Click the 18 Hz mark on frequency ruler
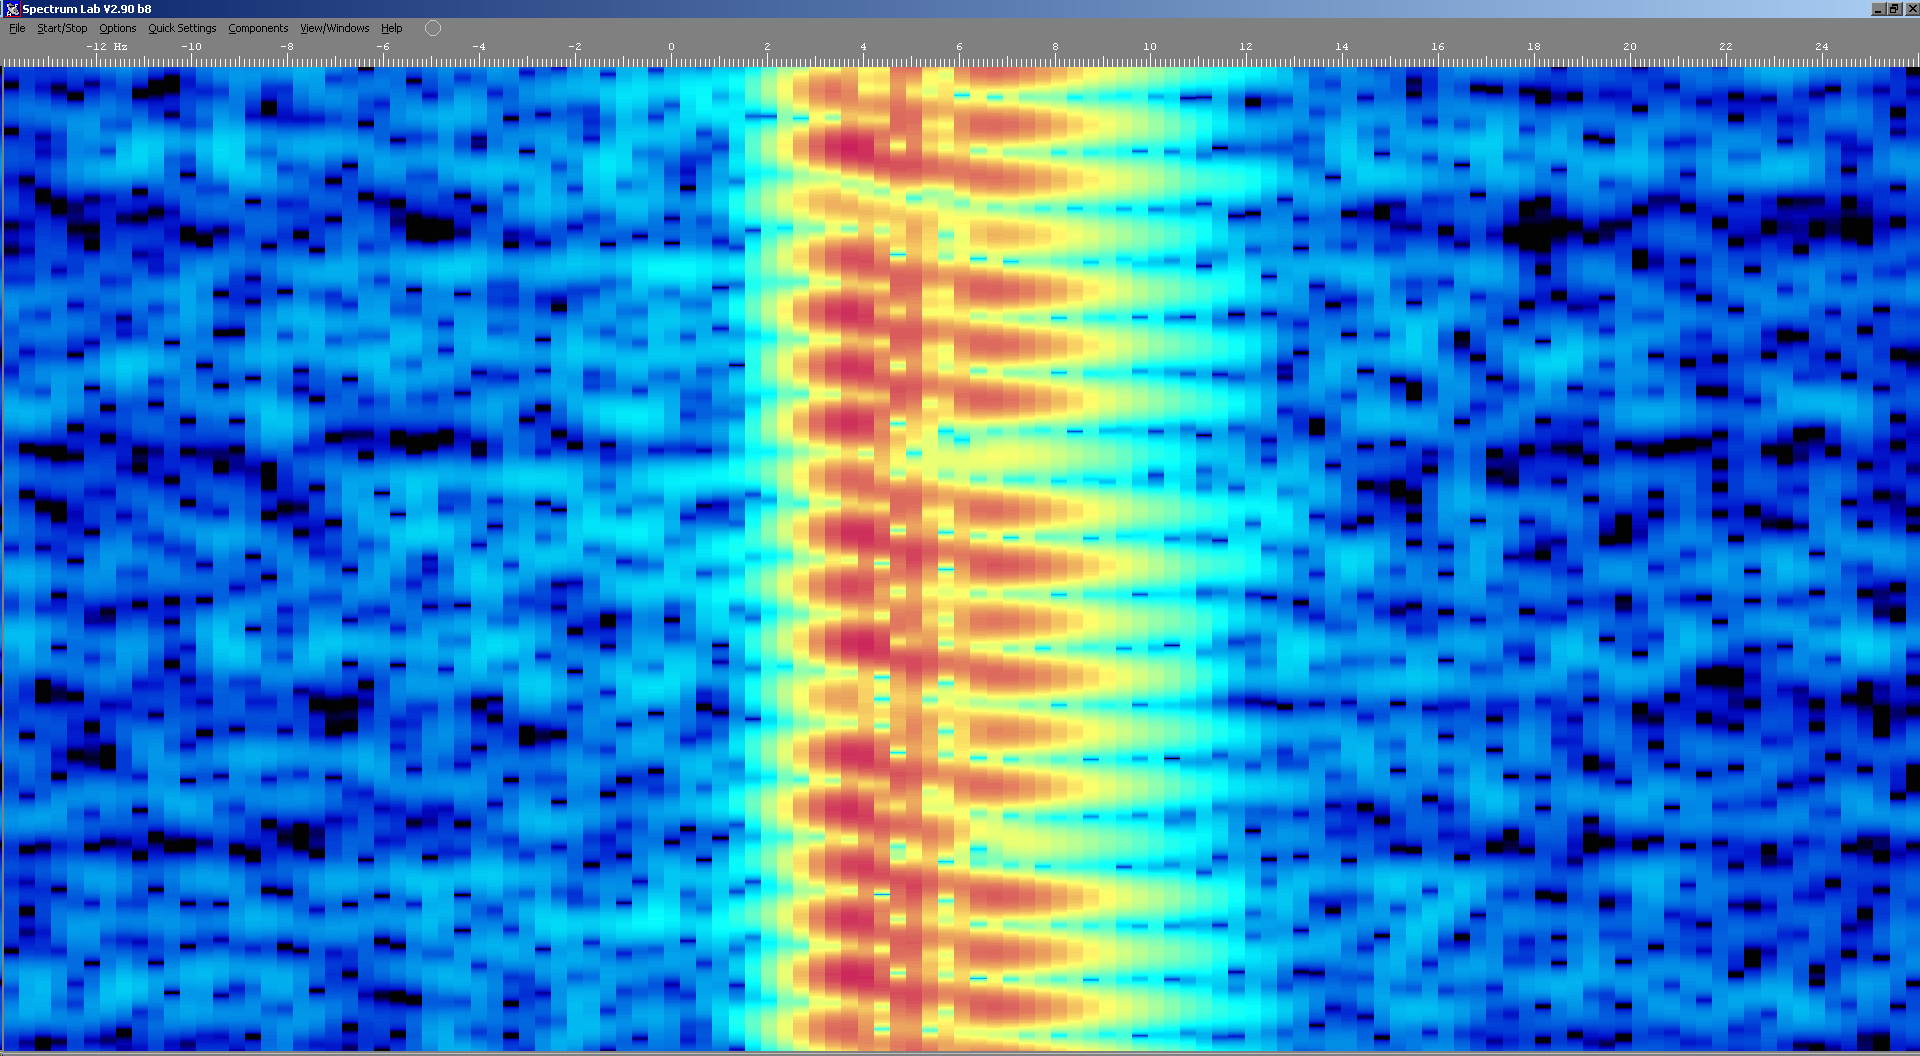Viewport: 1920px width, 1056px height. [1534, 48]
